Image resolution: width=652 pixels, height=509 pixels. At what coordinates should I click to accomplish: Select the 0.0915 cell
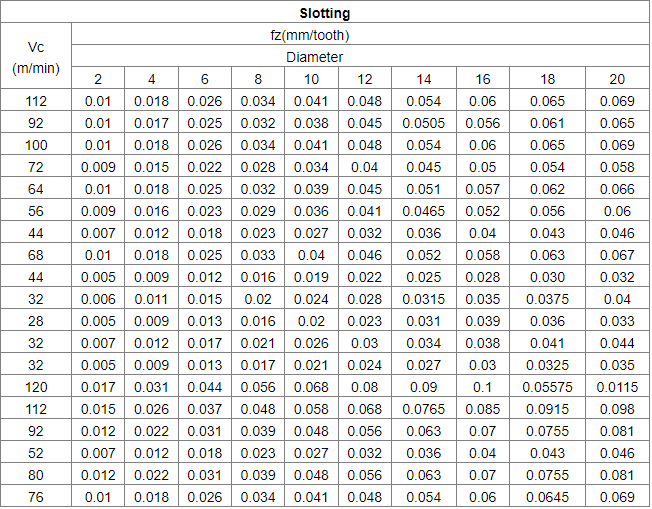pyautogui.click(x=547, y=409)
